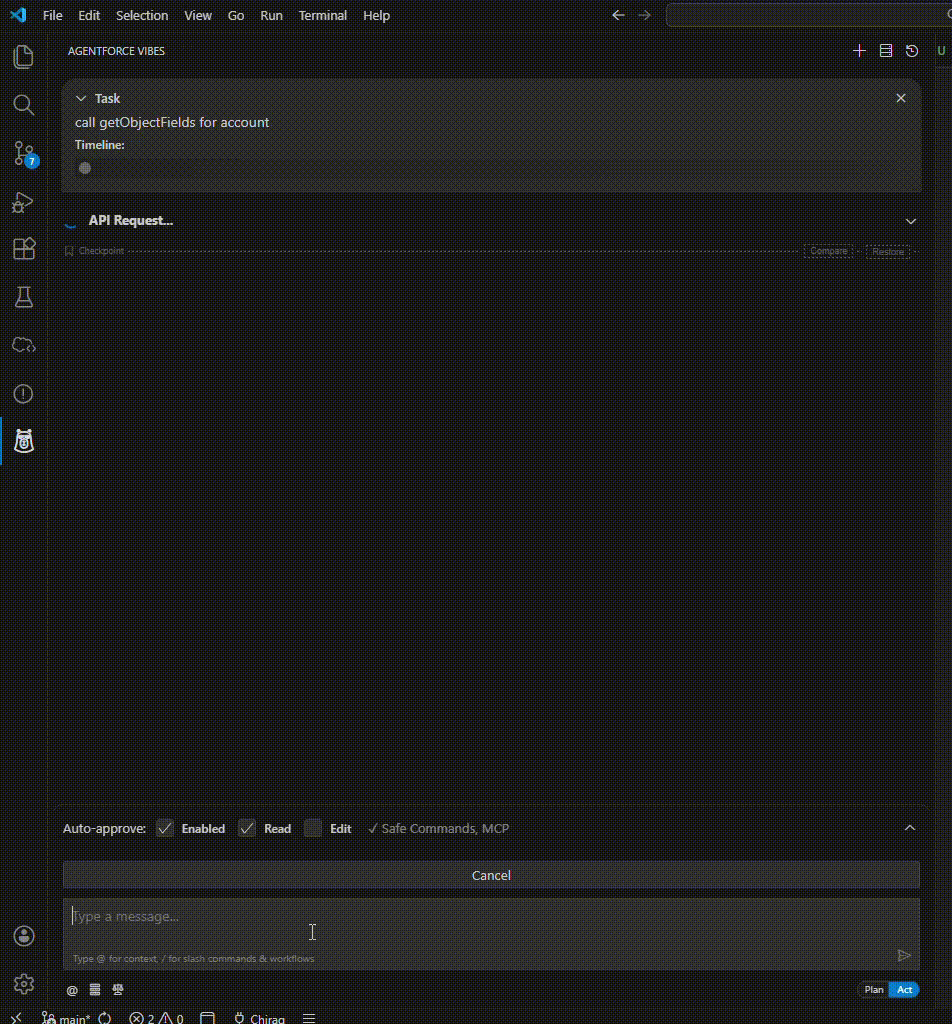Uncheck the Read auto-approve option

pos(247,828)
